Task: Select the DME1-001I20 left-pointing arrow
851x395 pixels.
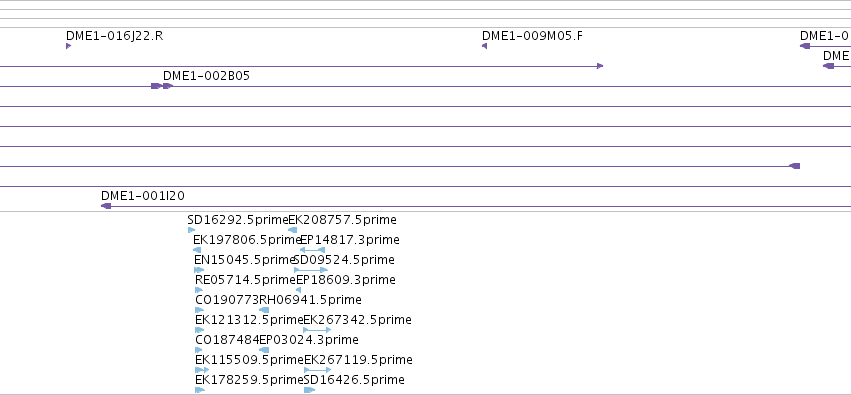Action: coord(106,206)
